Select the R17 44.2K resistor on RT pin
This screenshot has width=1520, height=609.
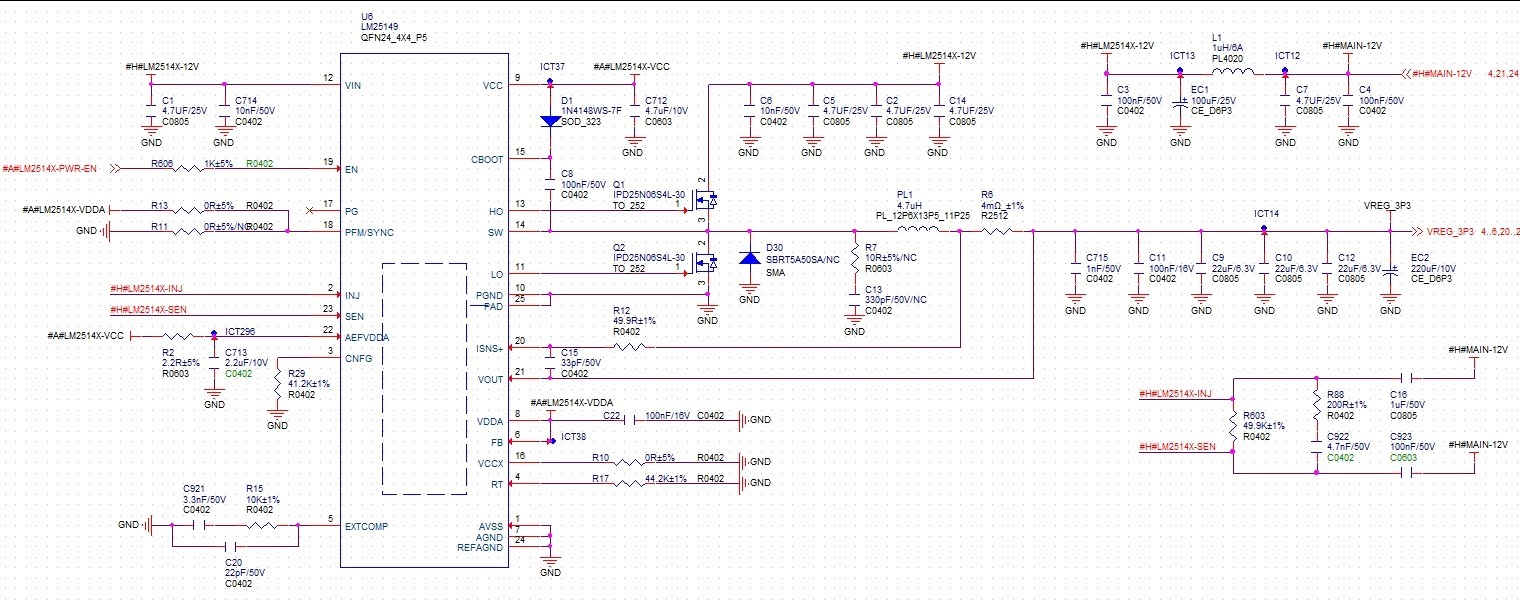[633, 486]
